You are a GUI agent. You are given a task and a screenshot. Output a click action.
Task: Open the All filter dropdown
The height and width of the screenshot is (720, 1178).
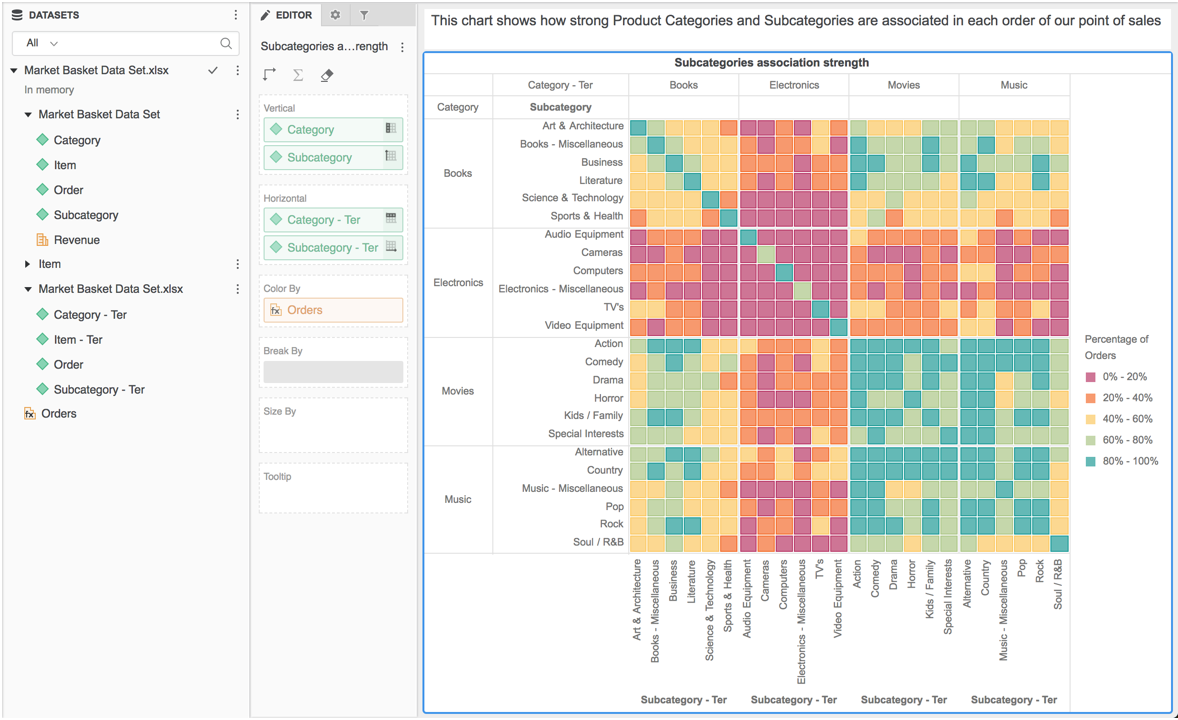click(42, 43)
